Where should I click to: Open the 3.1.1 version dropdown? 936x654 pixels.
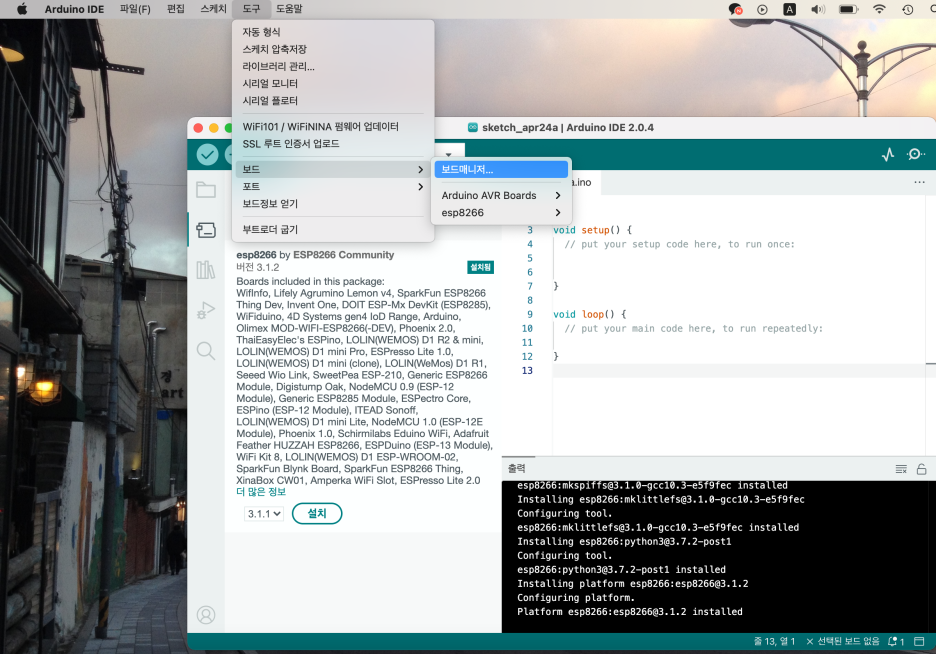click(263, 514)
